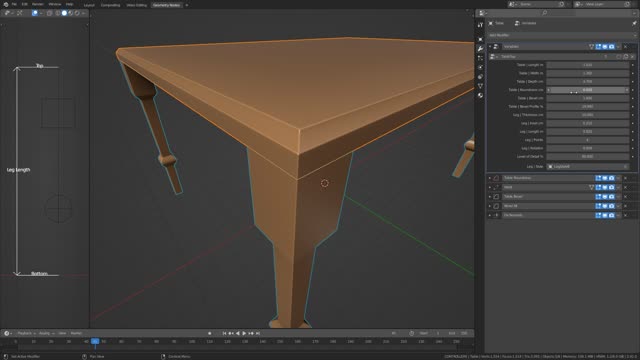Click the Table Roundness cm slider field
Viewport: 640px width, 360px height.
tap(588, 90)
